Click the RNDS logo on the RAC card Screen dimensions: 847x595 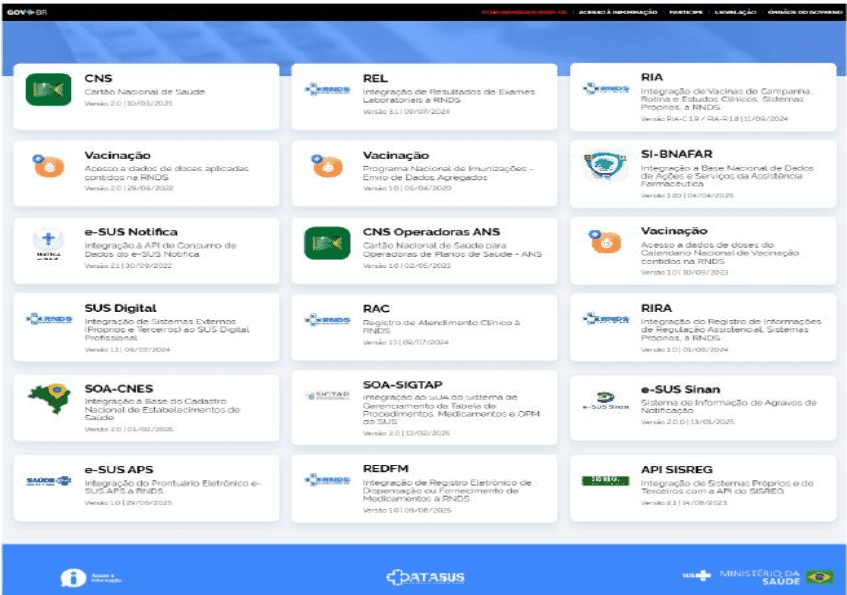tap(327, 320)
